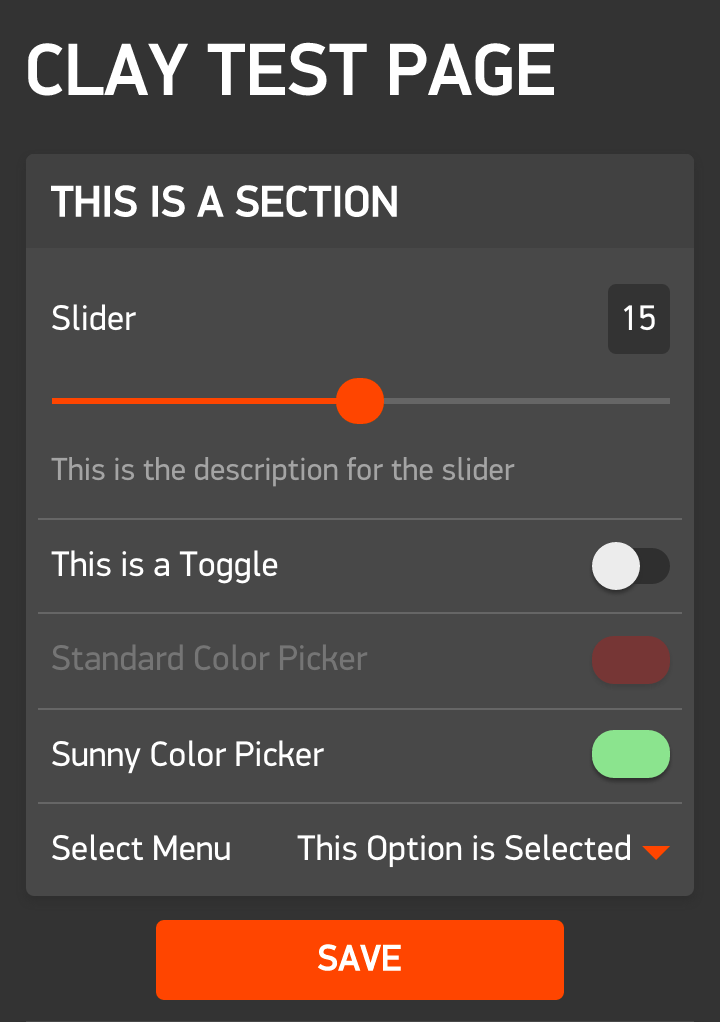Click the "THIS IS A SECTION" heading
Viewport: 720px width, 1022px height.
click(x=225, y=202)
